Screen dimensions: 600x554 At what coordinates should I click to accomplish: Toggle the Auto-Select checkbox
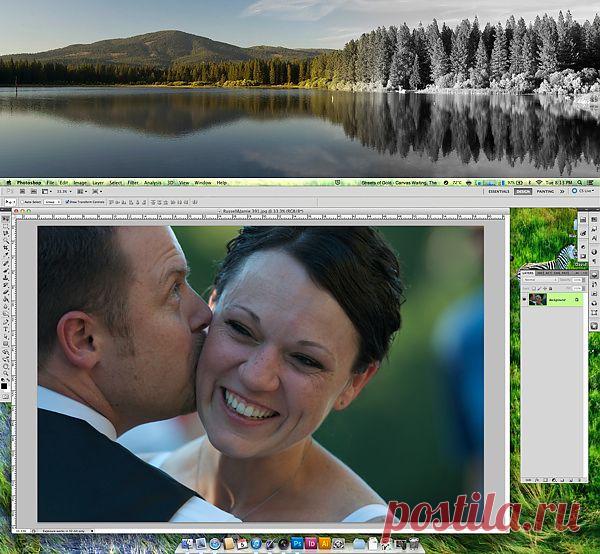pyautogui.click(x=22, y=202)
